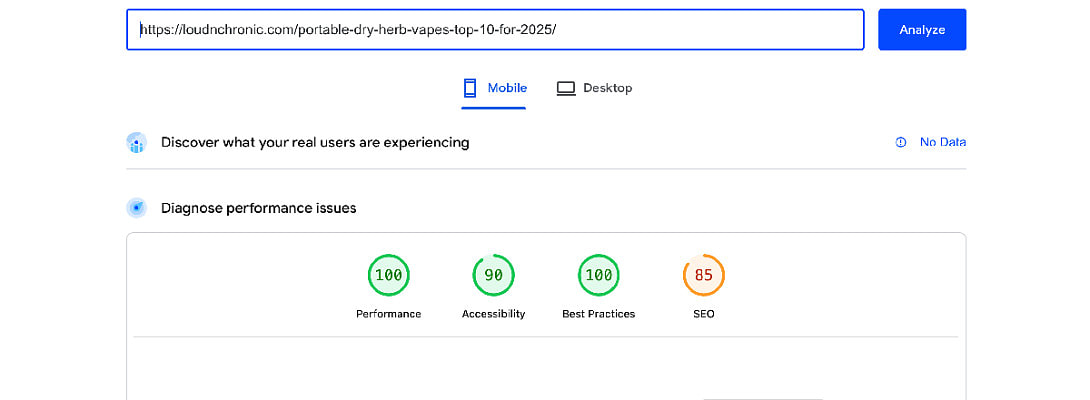Select 'Discover what your real users are experiencing' heading
The image size is (1090, 400).
pyautogui.click(x=315, y=142)
